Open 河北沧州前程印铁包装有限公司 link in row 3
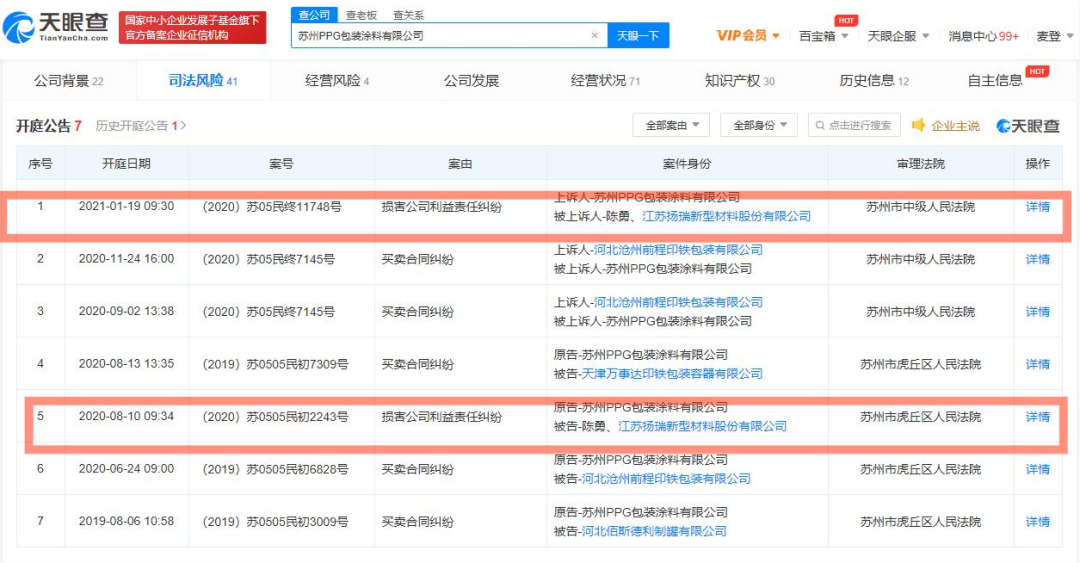Image resolution: width=1080 pixels, height=563 pixels. click(x=678, y=302)
